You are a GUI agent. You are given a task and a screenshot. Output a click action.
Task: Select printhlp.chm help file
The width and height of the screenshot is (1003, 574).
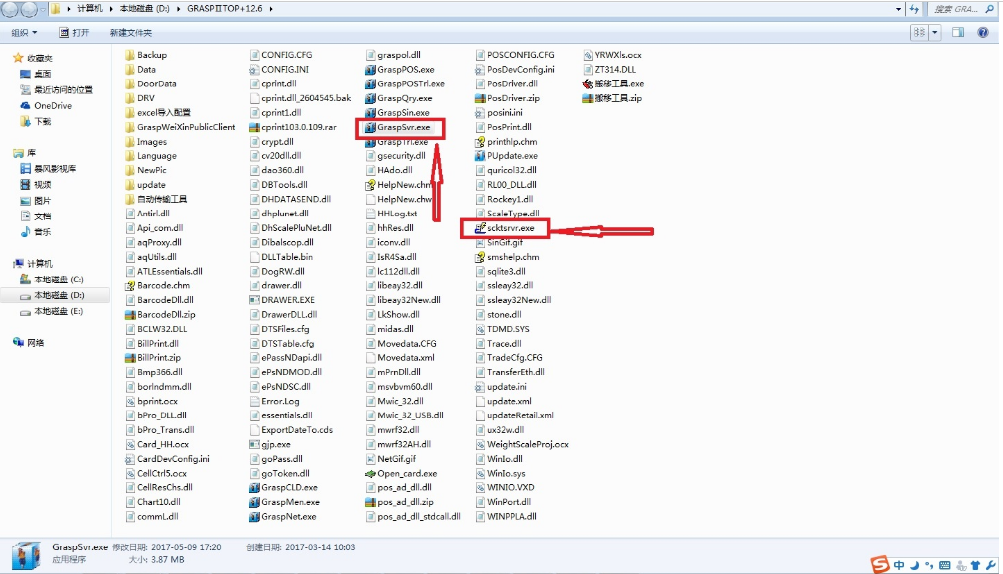coord(506,142)
